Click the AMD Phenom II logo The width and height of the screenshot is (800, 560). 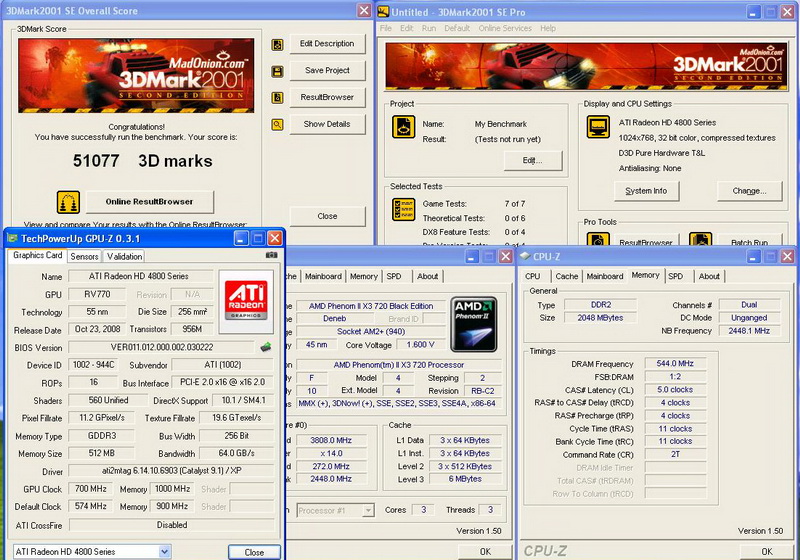(473, 324)
